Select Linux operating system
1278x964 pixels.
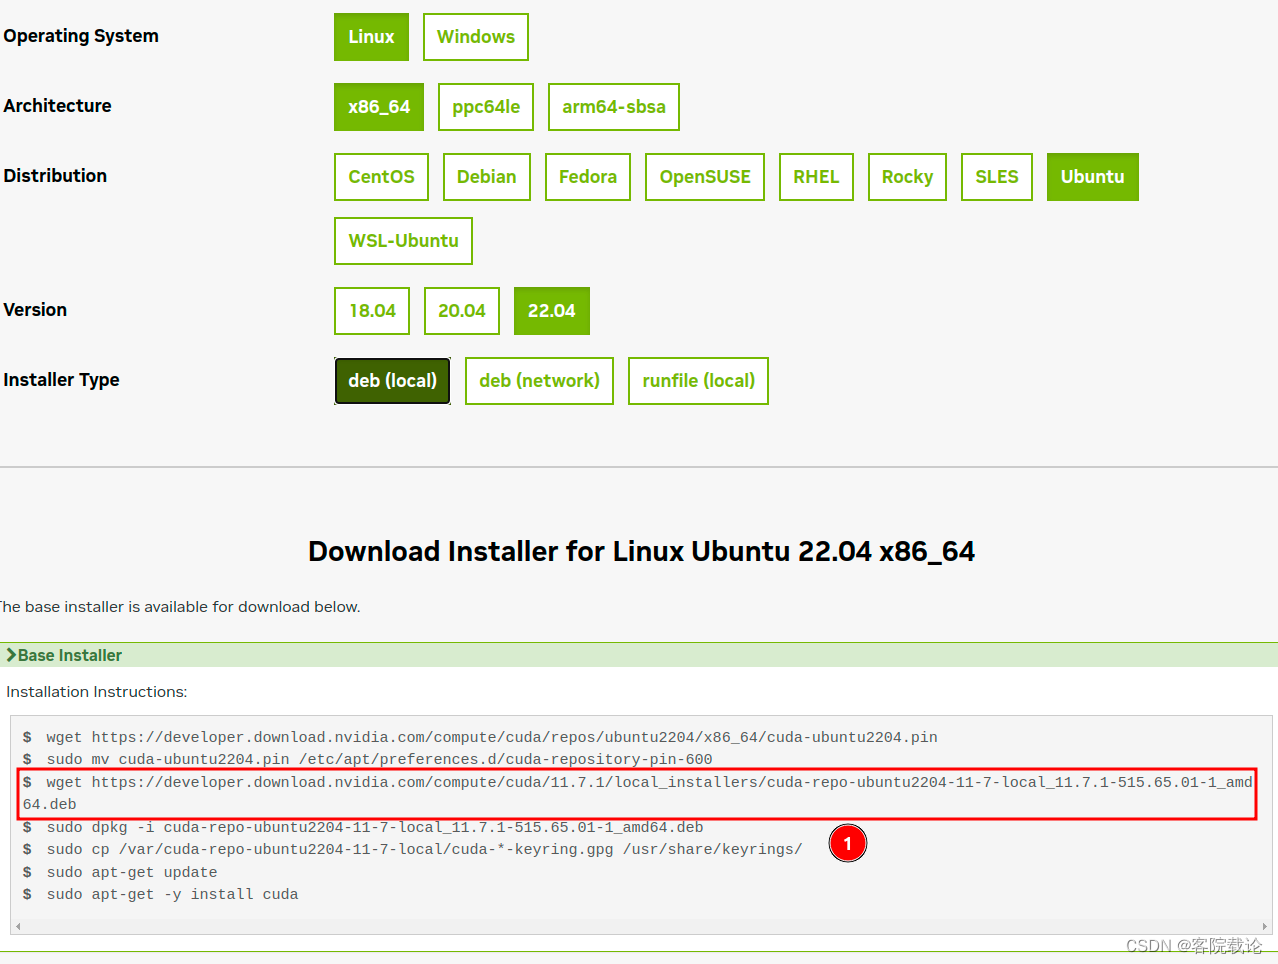point(371,37)
